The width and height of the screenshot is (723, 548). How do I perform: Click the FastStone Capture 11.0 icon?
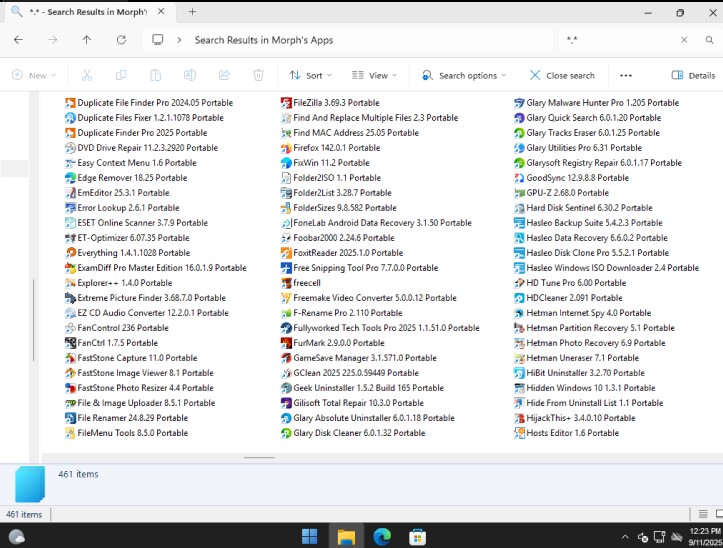70,358
